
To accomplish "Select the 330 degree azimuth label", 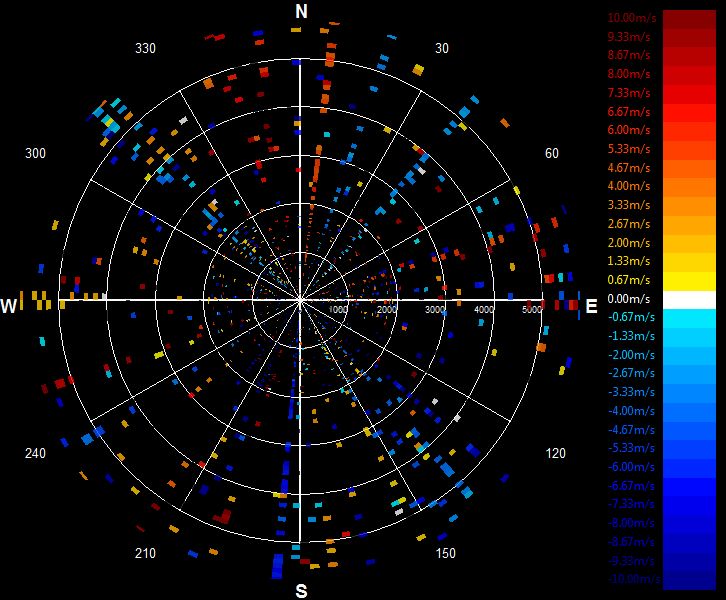I will (145, 48).
